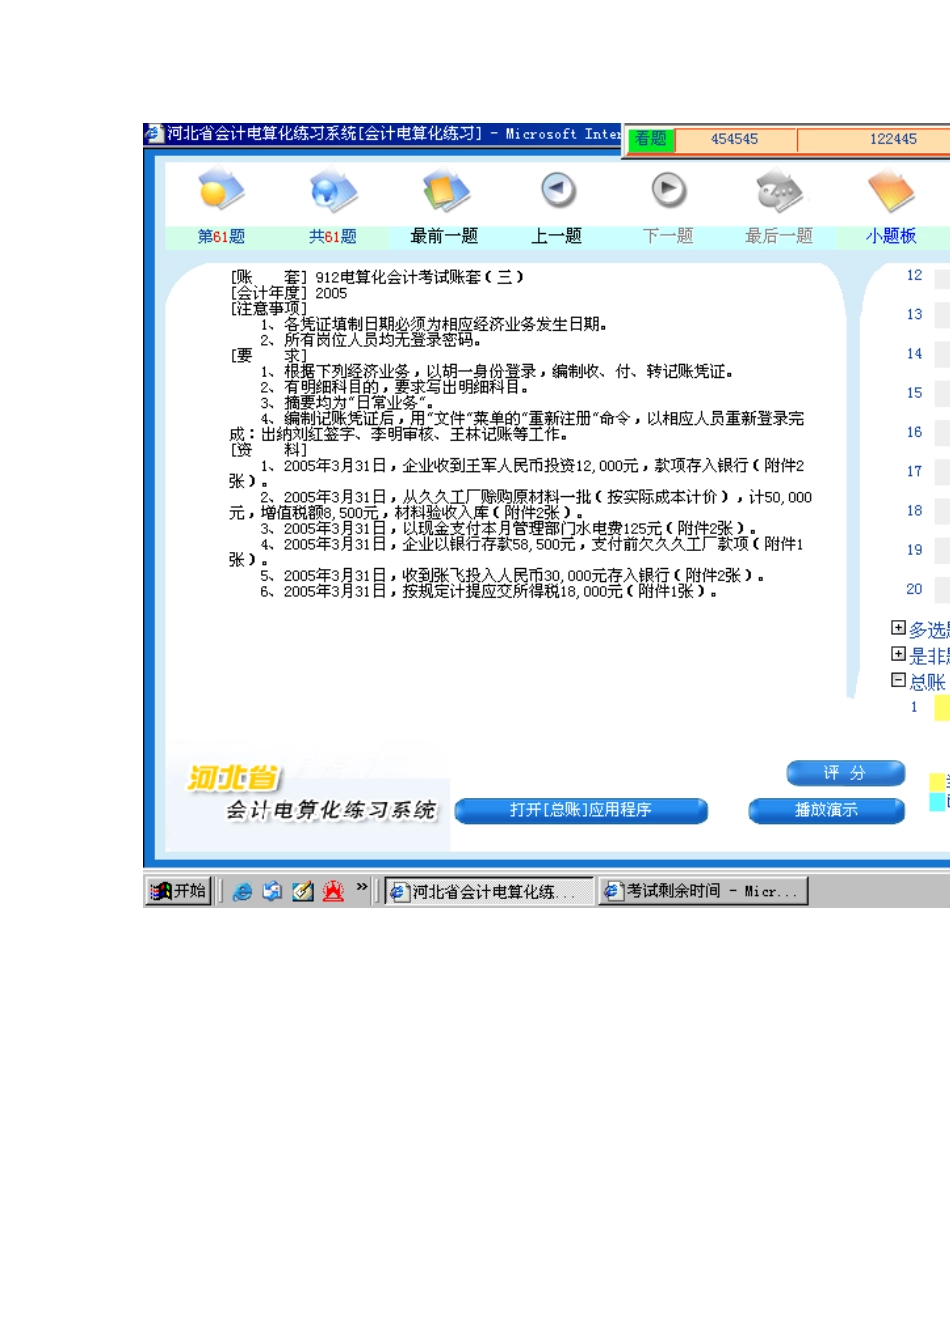
Task: Expand the 是非 tree node
Action: [898, 654]
